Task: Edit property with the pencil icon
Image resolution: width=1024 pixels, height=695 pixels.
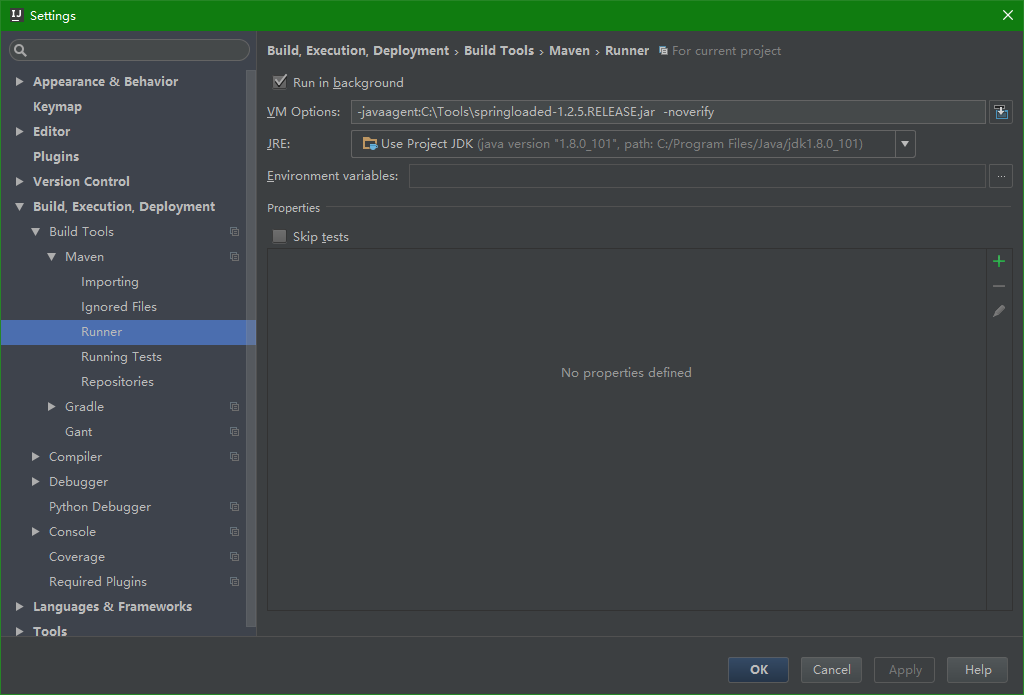Action: [999, 311]
